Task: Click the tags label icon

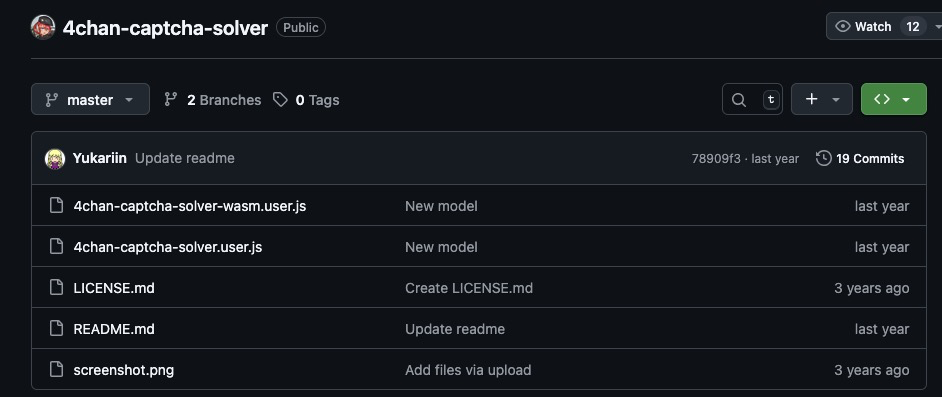Action: tap(280, 100)
